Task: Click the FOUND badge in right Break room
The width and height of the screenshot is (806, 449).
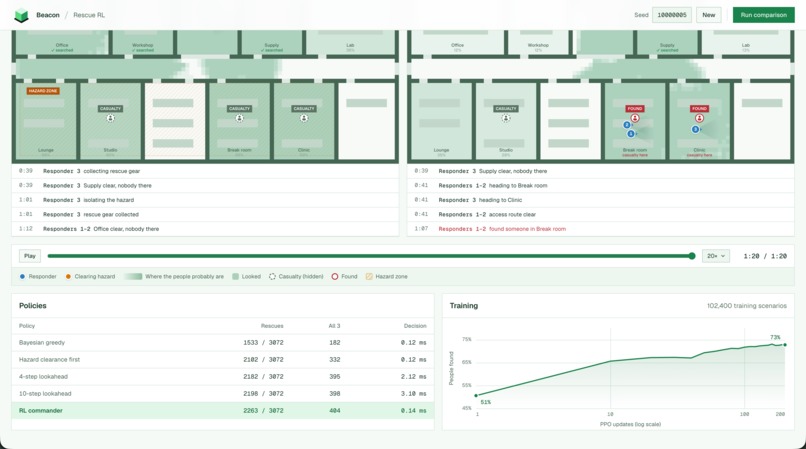Action: click(x=635, y=109)
